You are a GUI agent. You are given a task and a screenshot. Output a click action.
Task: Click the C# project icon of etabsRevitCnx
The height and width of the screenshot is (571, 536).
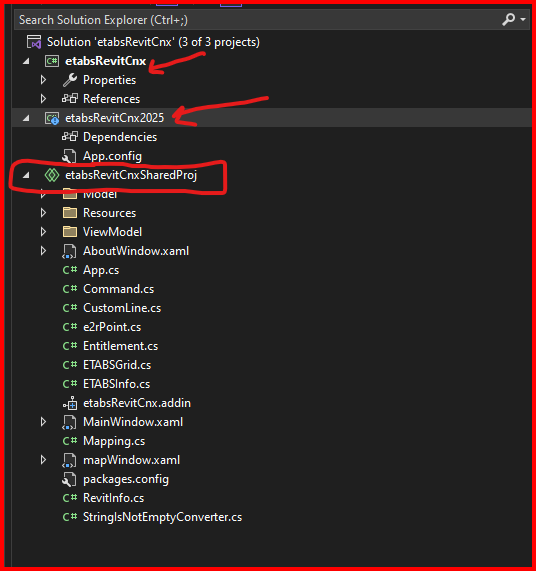[x=52, y=61]
